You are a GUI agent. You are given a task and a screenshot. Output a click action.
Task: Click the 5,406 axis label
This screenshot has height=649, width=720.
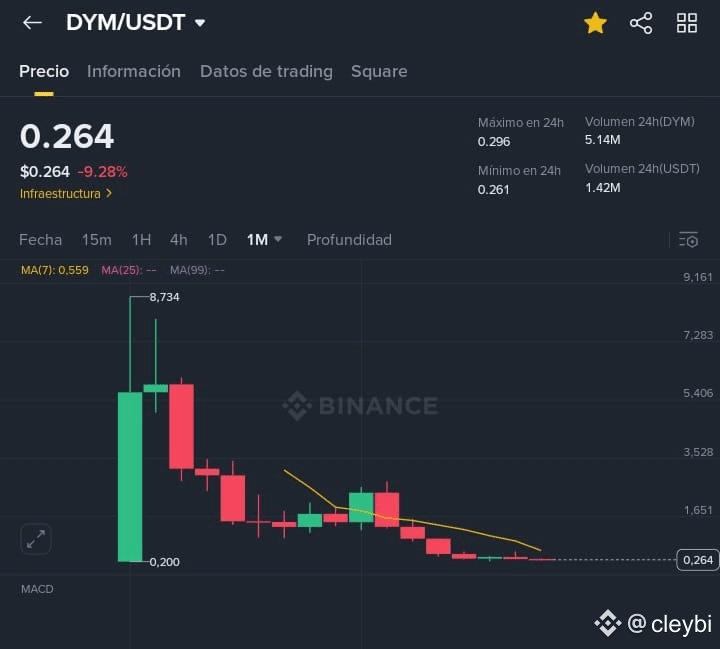click(x=698, y=393)
